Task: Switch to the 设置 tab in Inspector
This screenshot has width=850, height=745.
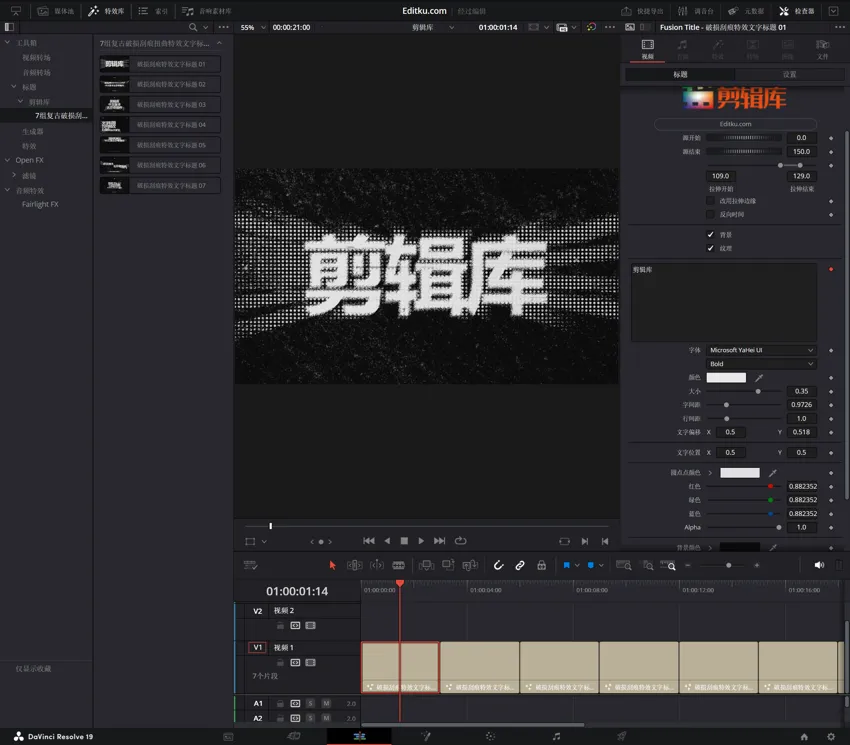Action: click(x=789, y=74)
